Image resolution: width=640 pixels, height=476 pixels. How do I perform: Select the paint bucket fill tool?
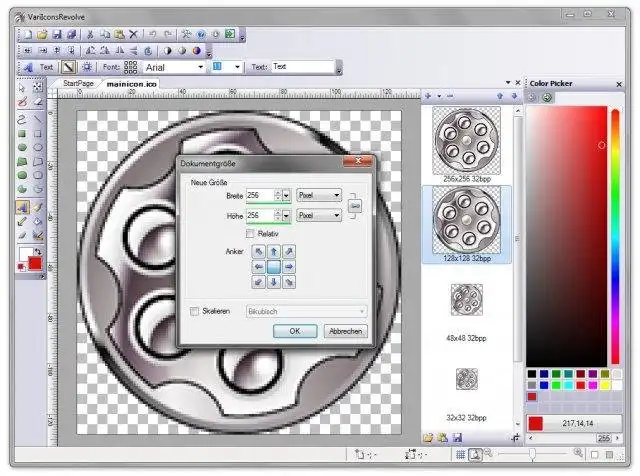(37, 221)
